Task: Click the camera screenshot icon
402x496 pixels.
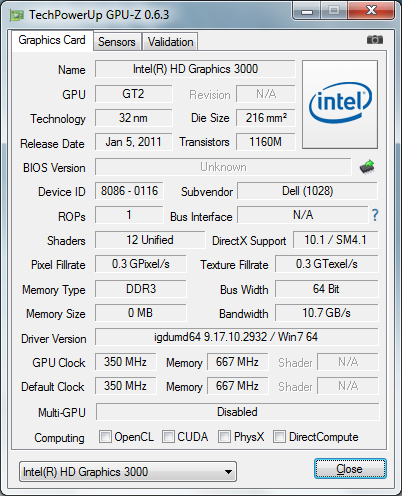Action: pyautogui.click(x=375, y=40)
